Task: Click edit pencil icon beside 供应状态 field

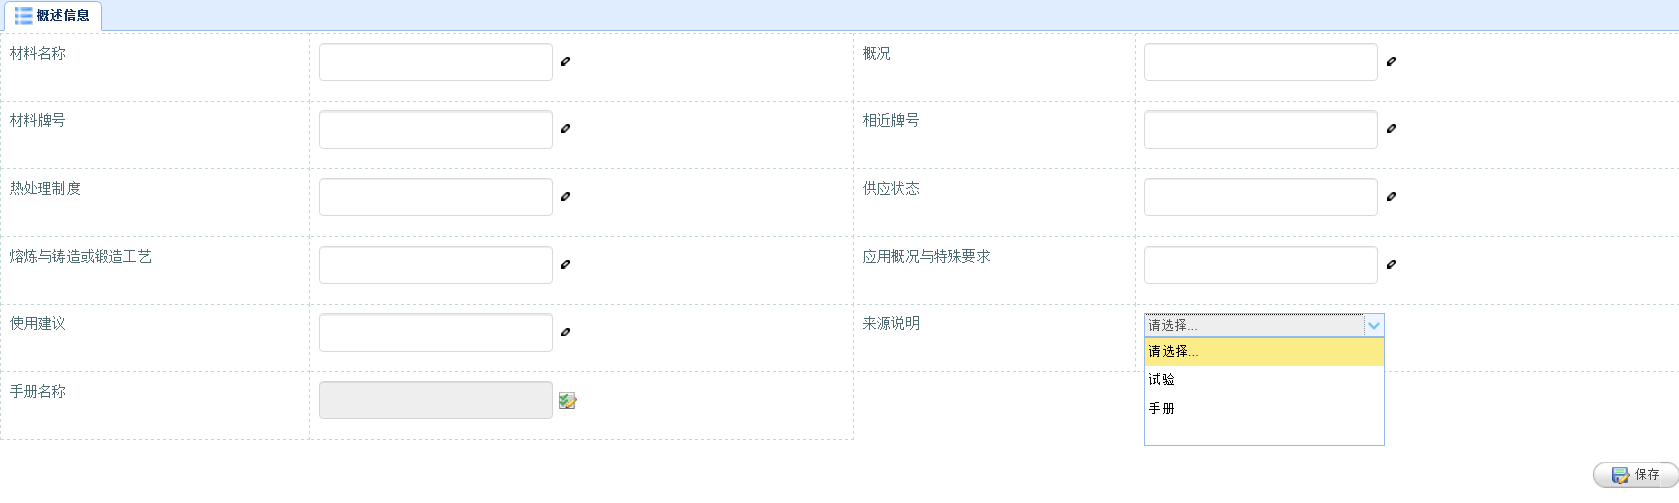Action: [1391, 197]
